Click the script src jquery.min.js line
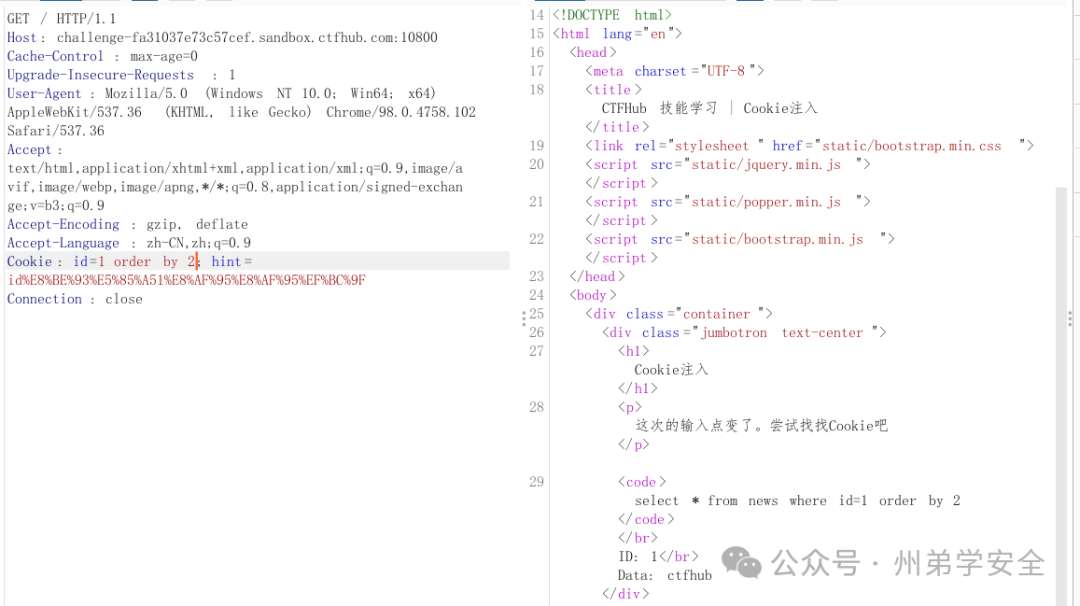 (728, 164)
